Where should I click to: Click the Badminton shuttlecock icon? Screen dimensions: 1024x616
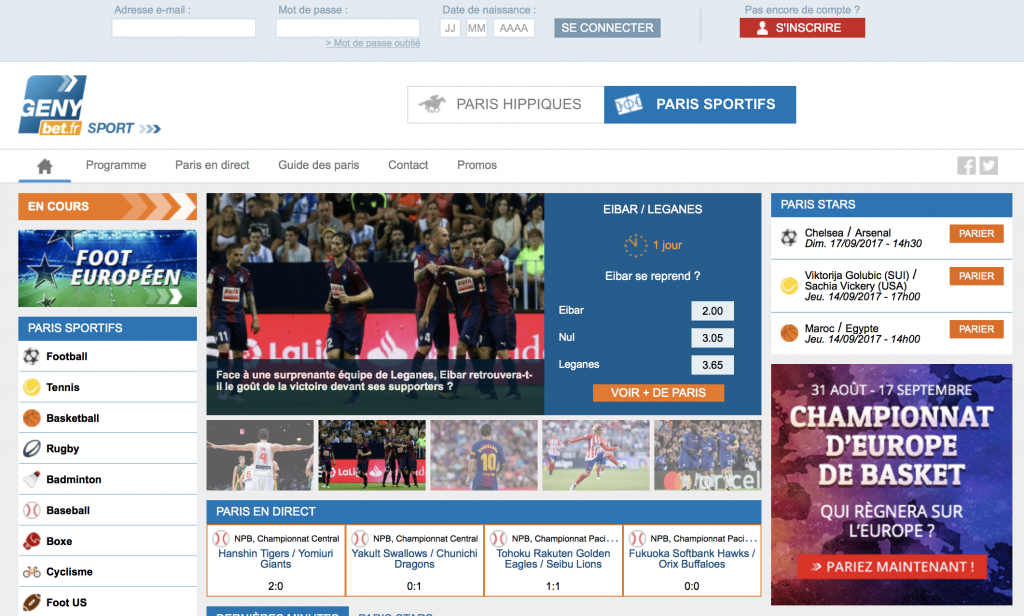31,479
